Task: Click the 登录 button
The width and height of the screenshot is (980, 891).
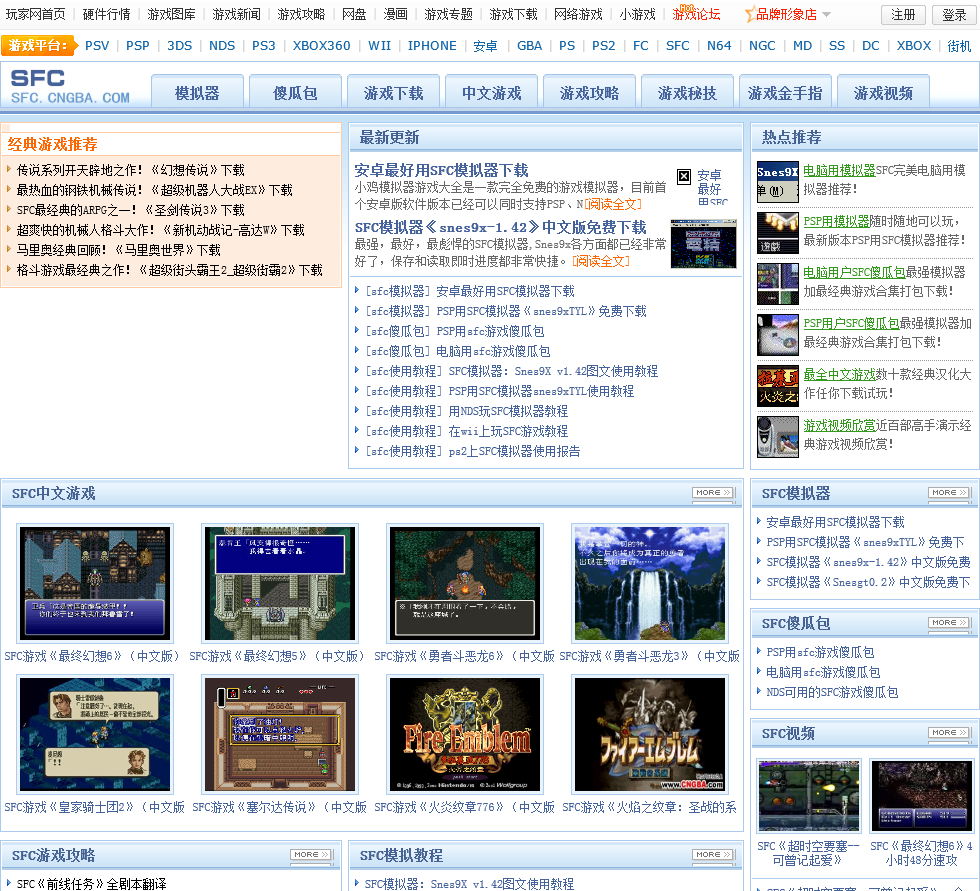Action: [954, 14]
